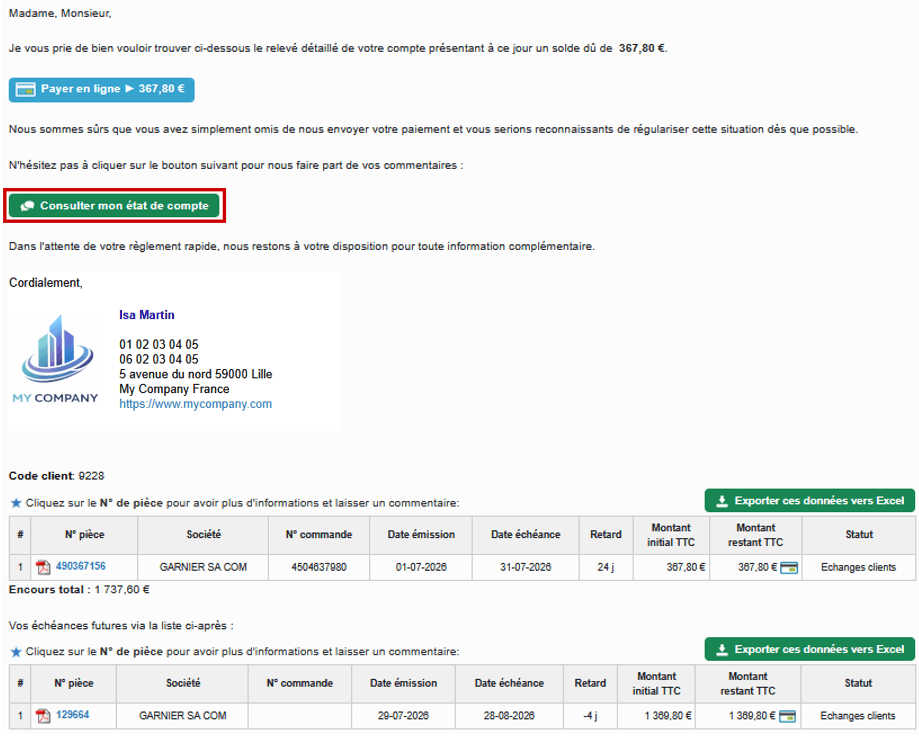Screen dimensions: 919x736
Task: Click the payment card icon beside 367,80 € remaining
Action: click(x=789, y=567)
